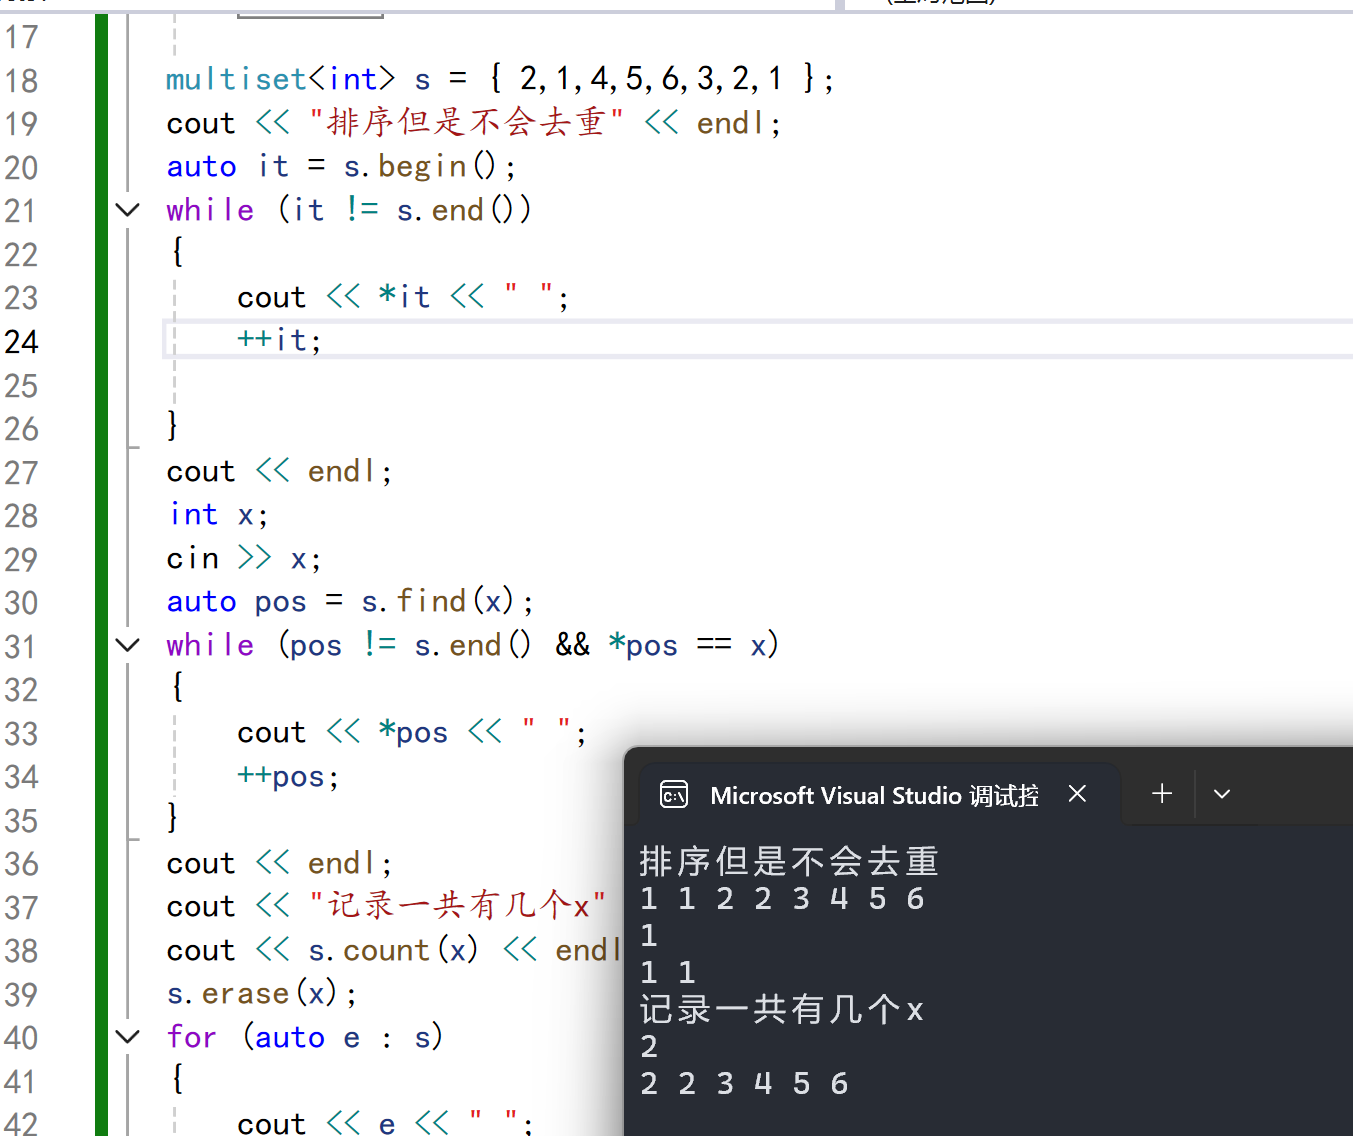Click the green change indicator bar in the margin

pos(101,500)
